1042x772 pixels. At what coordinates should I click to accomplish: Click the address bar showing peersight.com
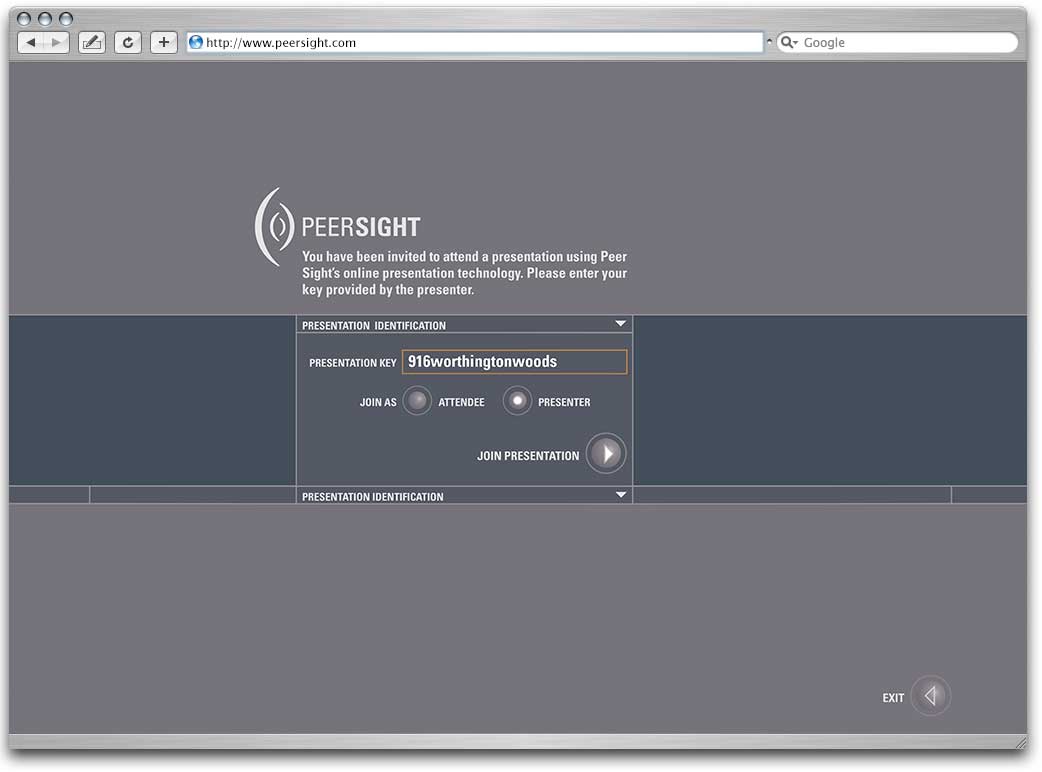pos(474,43)
